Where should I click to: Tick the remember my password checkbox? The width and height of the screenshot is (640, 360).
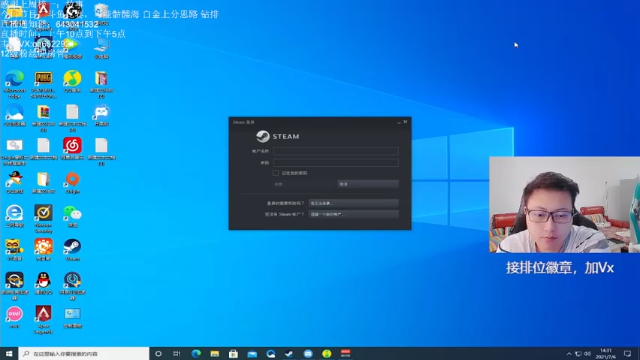pos(276,173)
